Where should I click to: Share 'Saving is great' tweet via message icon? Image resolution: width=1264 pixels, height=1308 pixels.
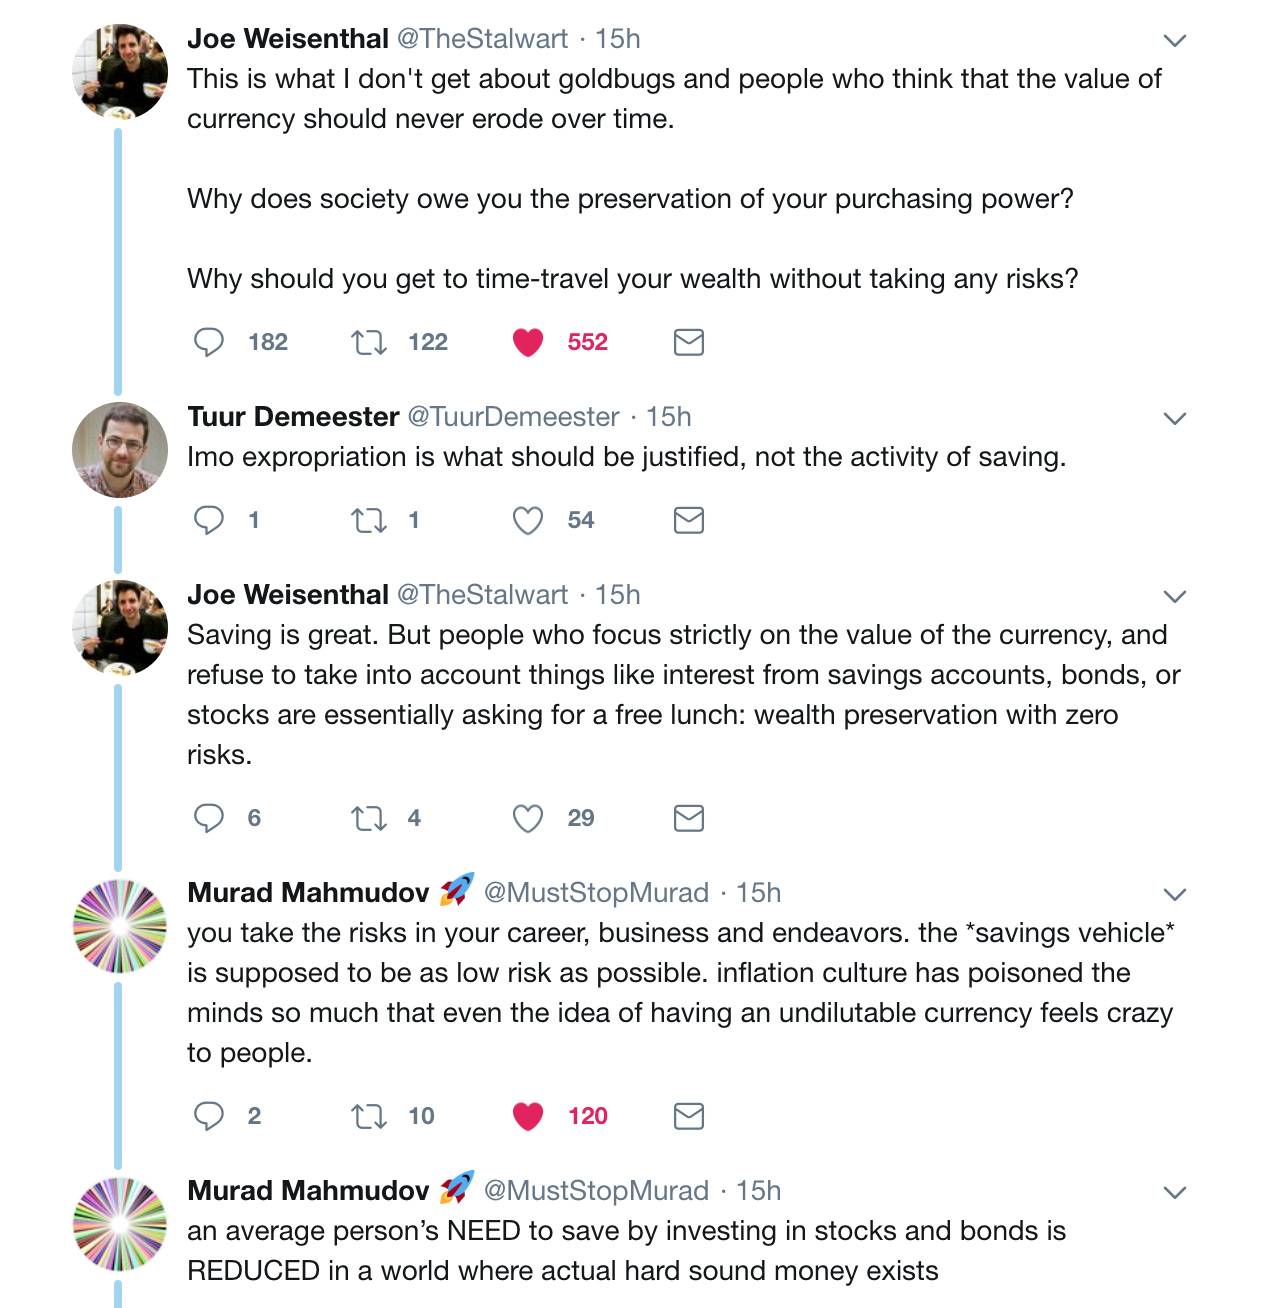pos(689,818)
